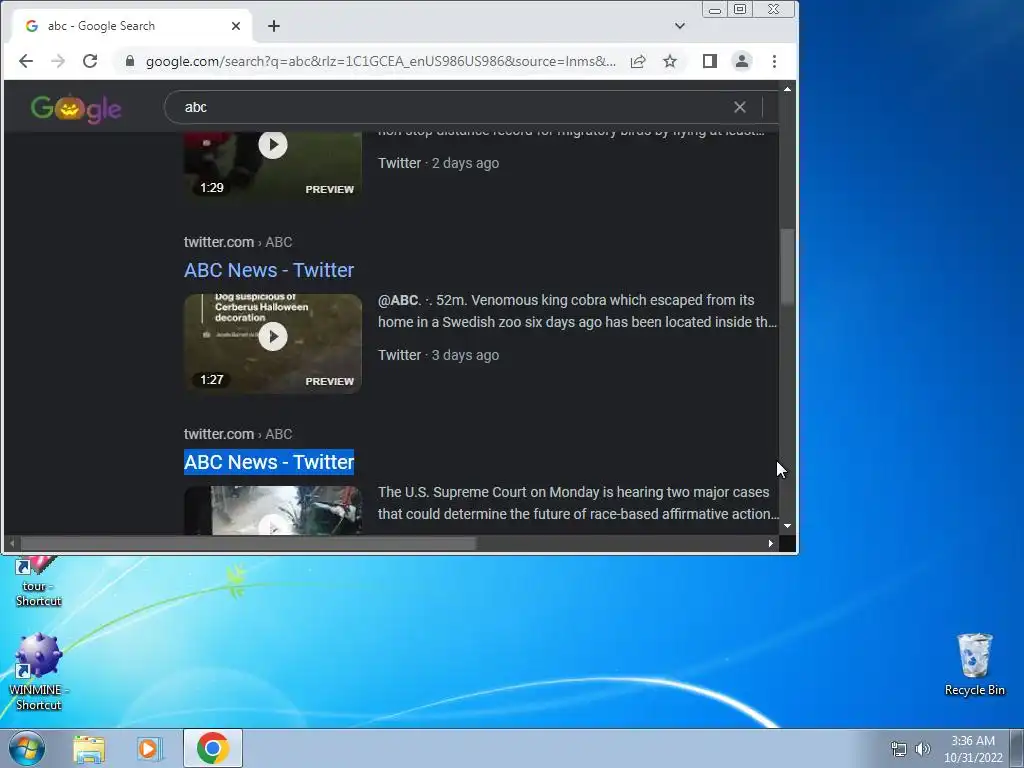Open the volume tray icon
The image size is (1024, 768).
coord(923,749)
